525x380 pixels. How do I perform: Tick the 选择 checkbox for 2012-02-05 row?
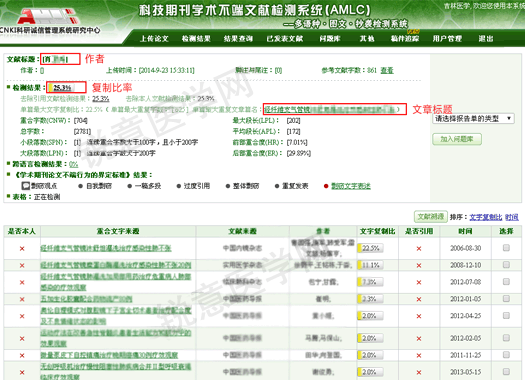[x=506, y=338]
